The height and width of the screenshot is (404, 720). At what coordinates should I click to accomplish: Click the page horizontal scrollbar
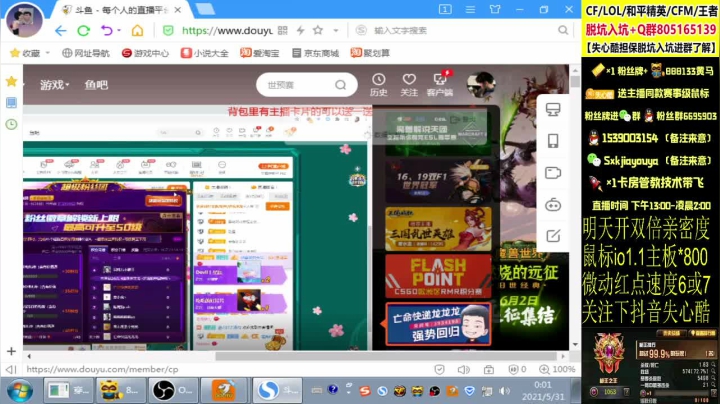click(386, 356)
